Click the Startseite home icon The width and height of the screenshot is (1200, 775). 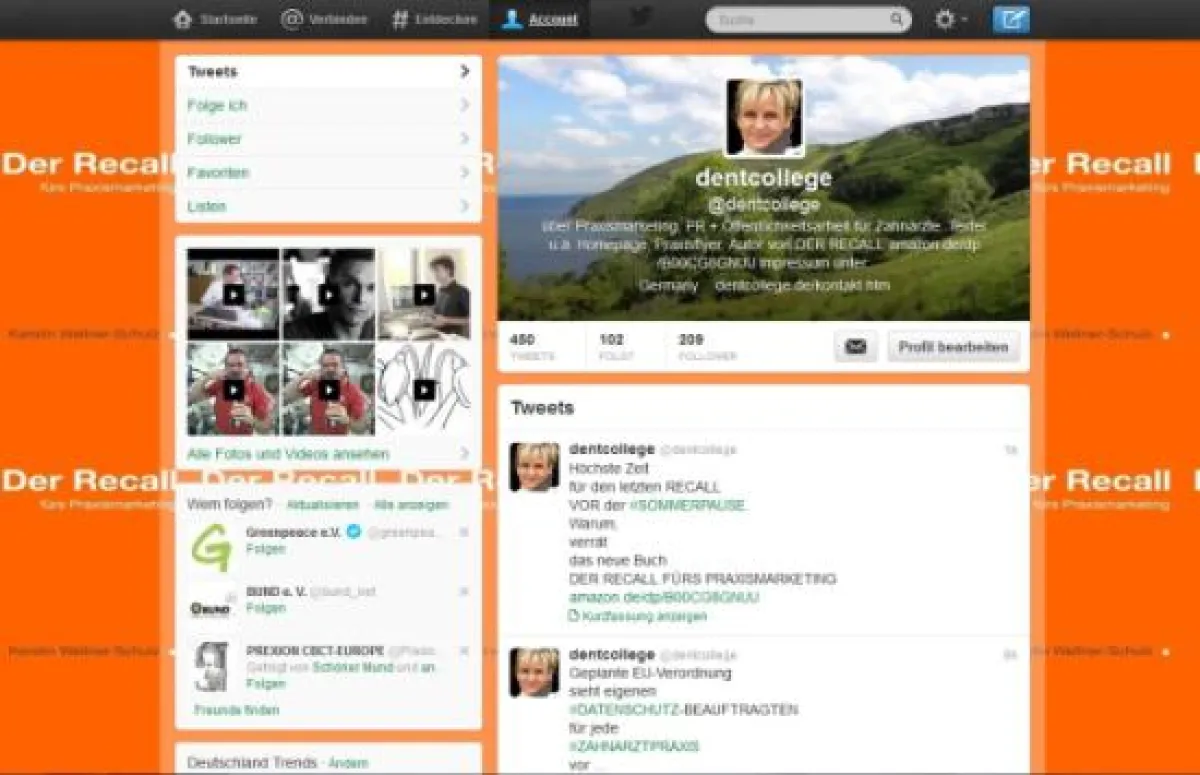pyautogui.click(x=183, y=18)
